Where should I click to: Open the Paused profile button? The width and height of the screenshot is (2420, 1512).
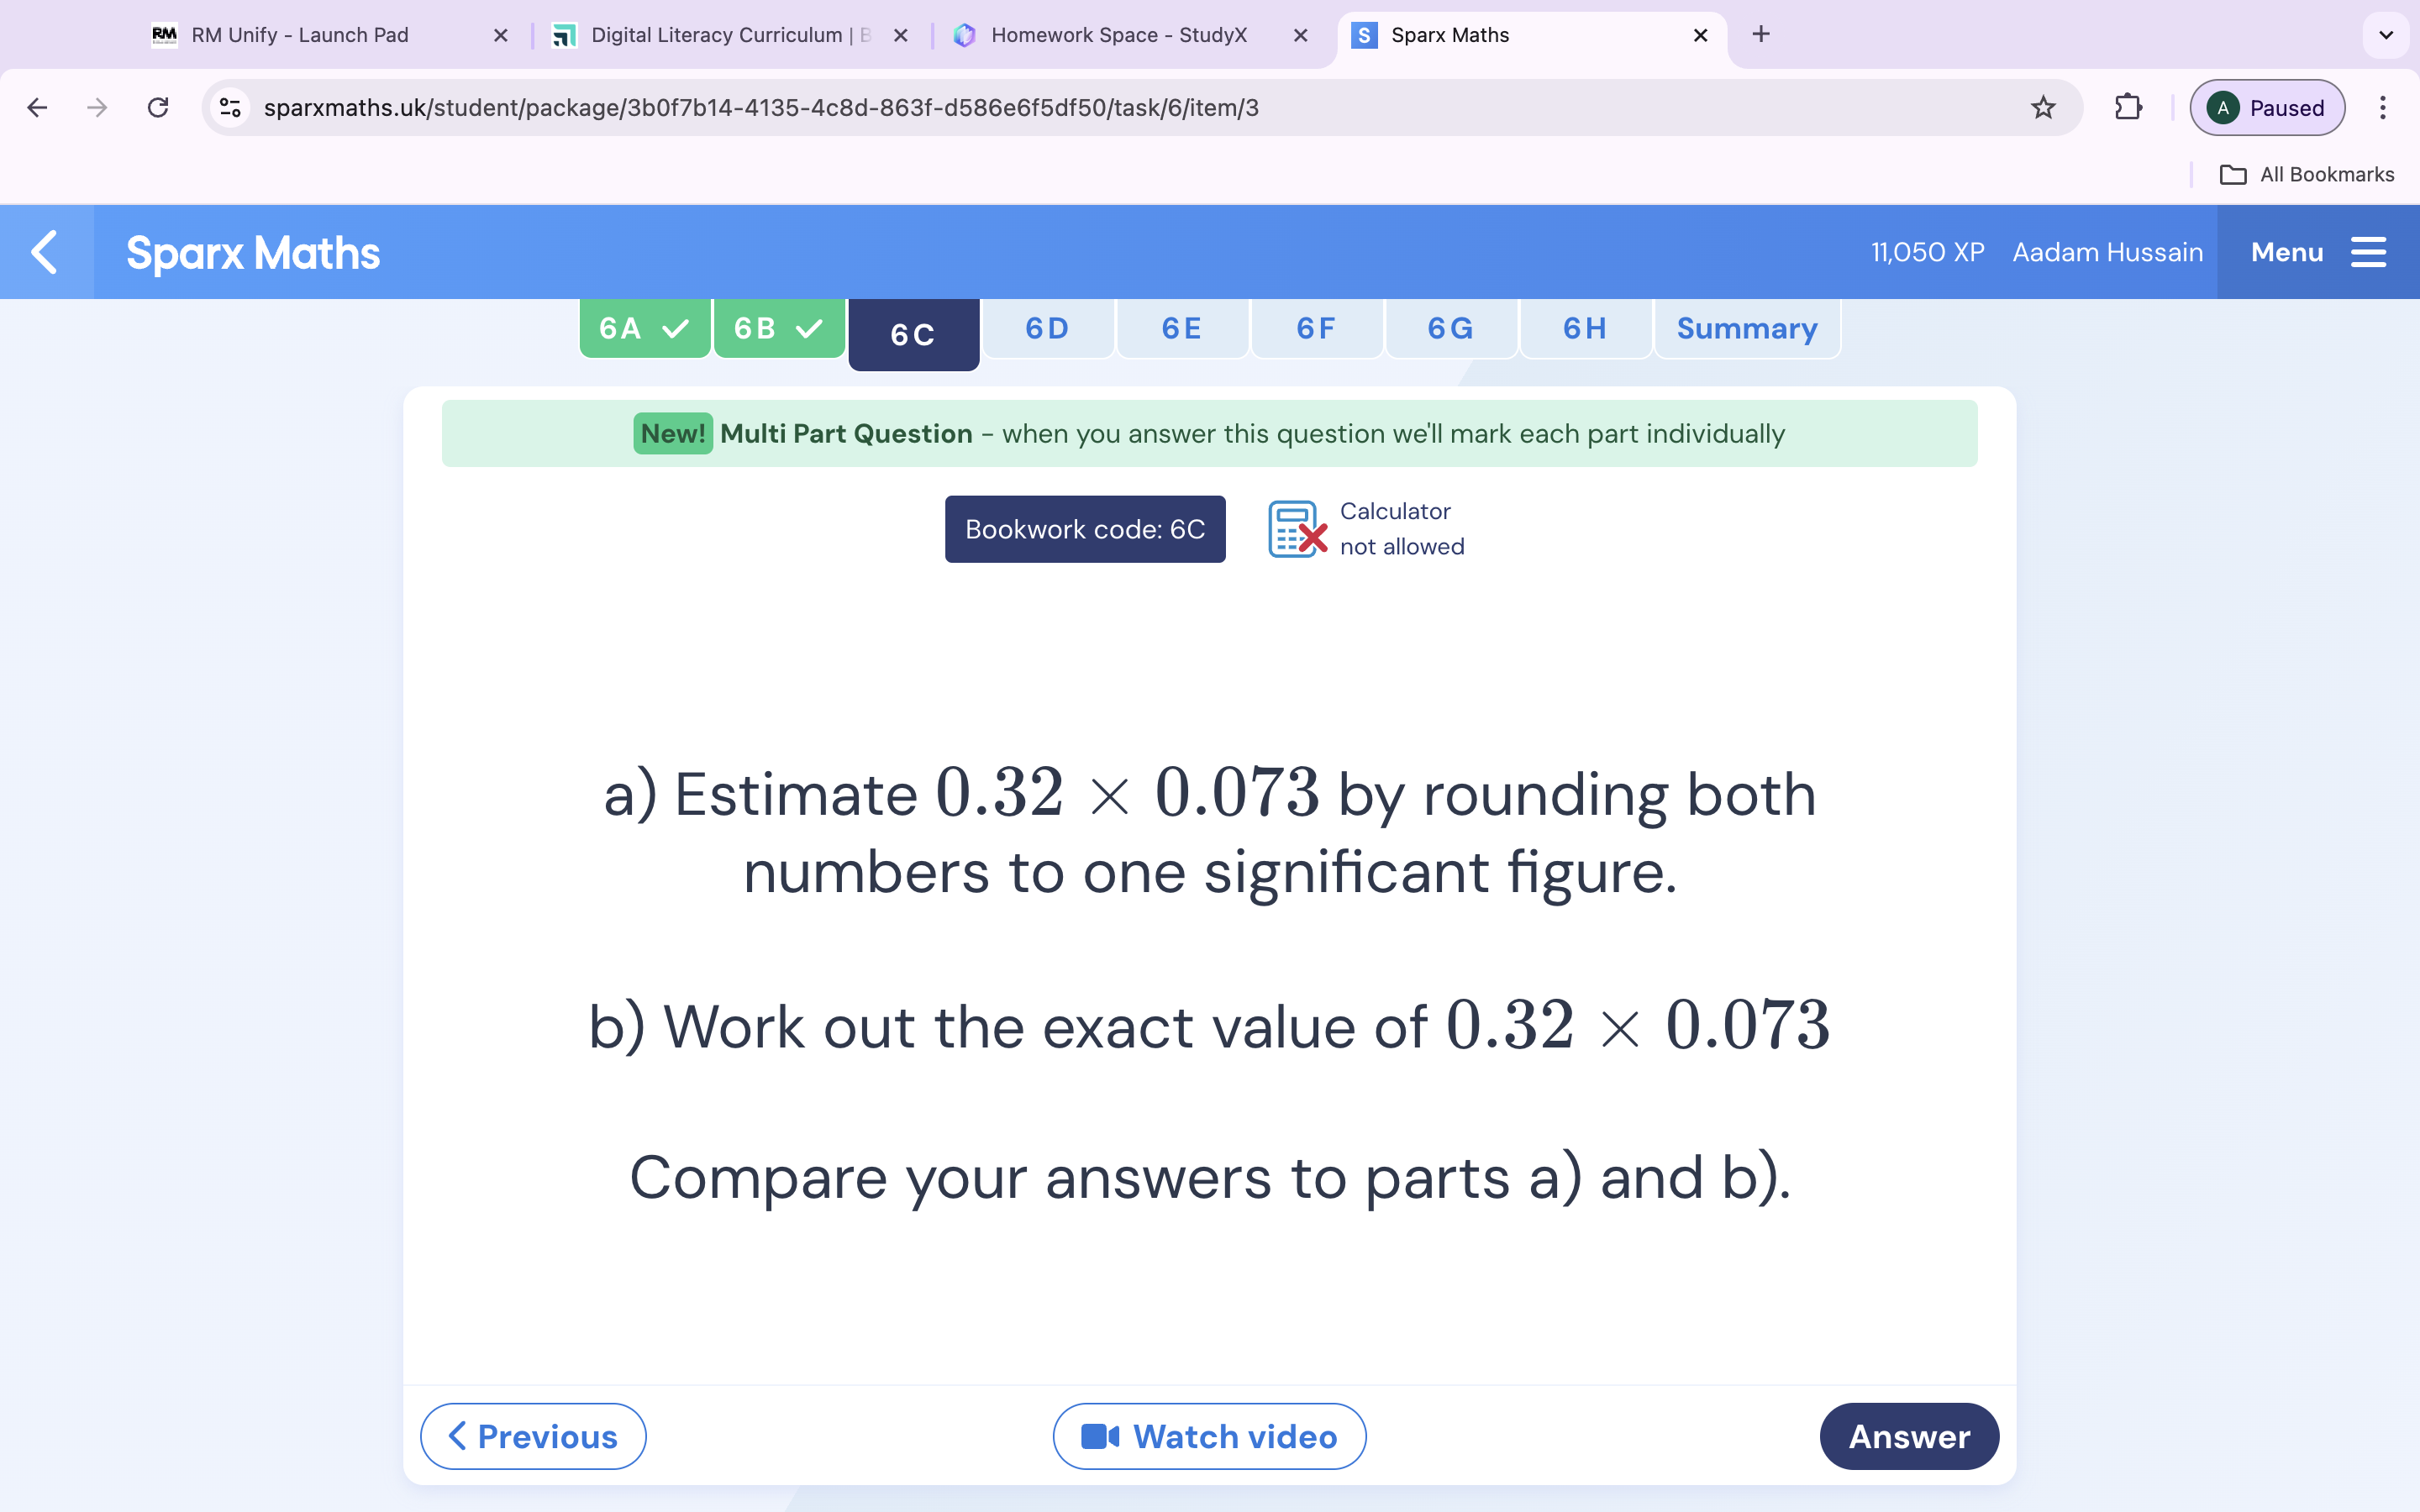pos(2267,107)
